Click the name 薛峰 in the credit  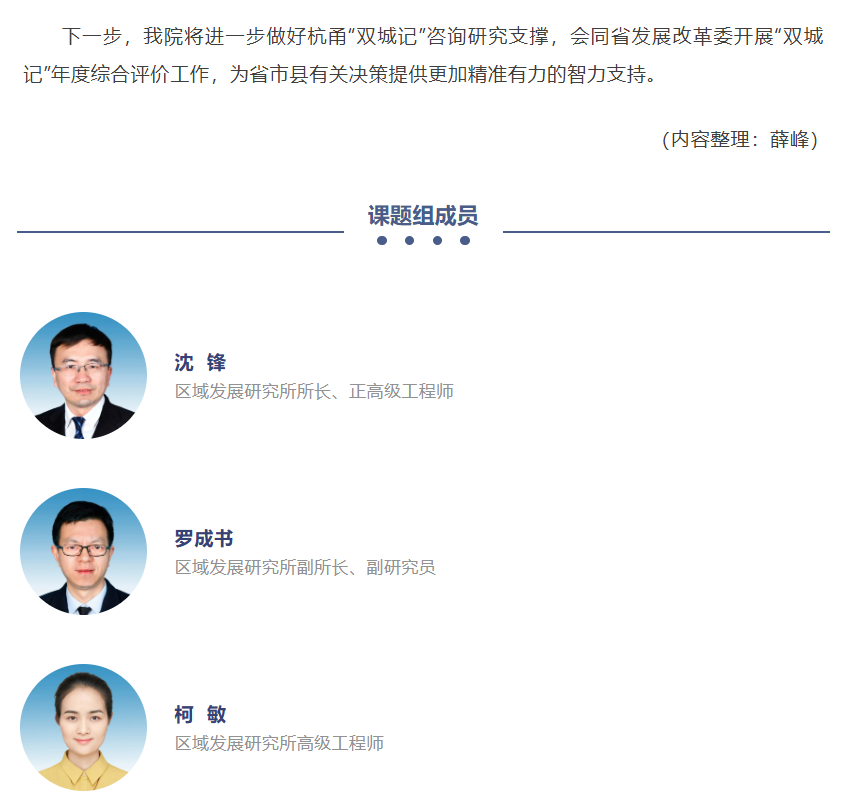click(x=789, y=140)
